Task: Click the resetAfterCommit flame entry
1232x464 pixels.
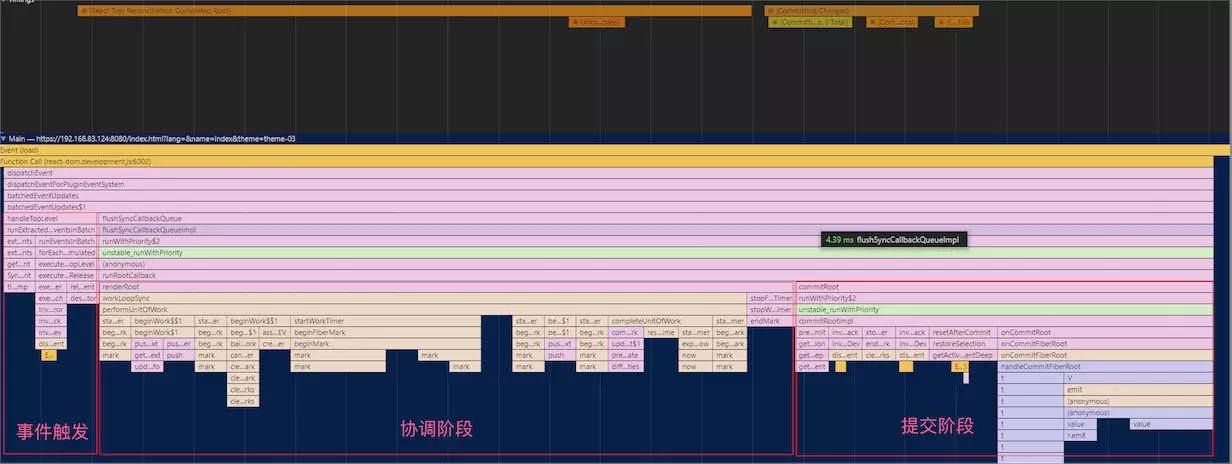Action: 964,332
